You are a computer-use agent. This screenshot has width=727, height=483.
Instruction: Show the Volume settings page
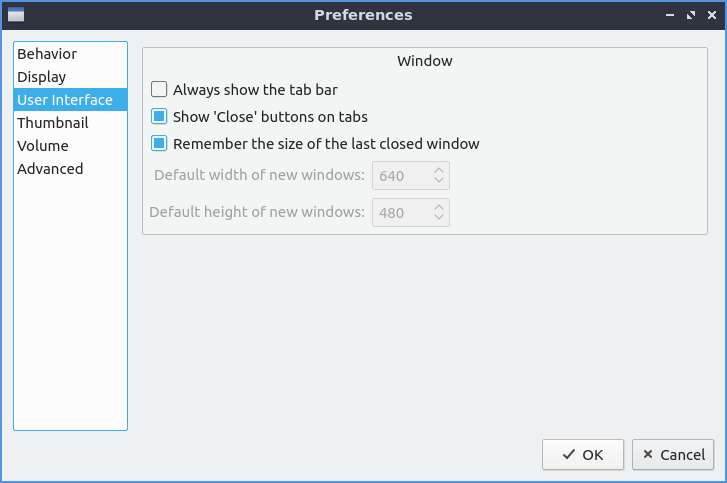tap(43, 146)
